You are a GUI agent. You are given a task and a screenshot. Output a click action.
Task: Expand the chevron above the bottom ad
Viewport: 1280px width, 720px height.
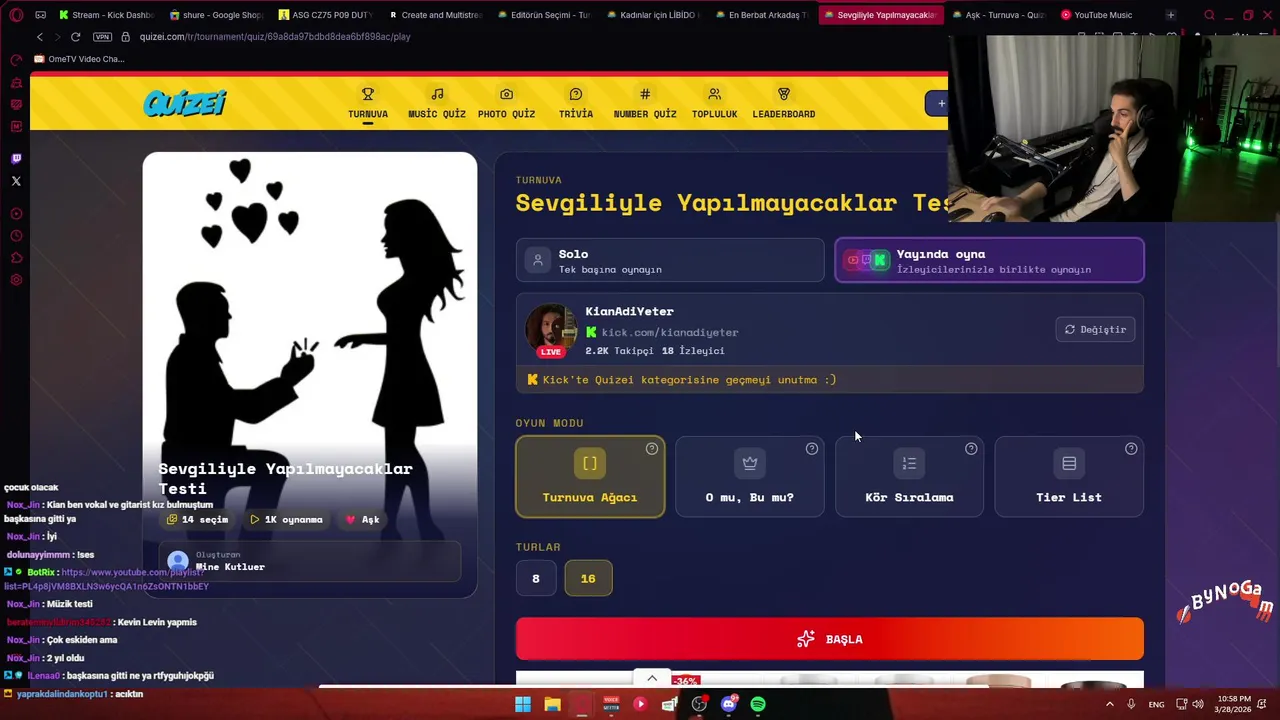click(652, 679)
